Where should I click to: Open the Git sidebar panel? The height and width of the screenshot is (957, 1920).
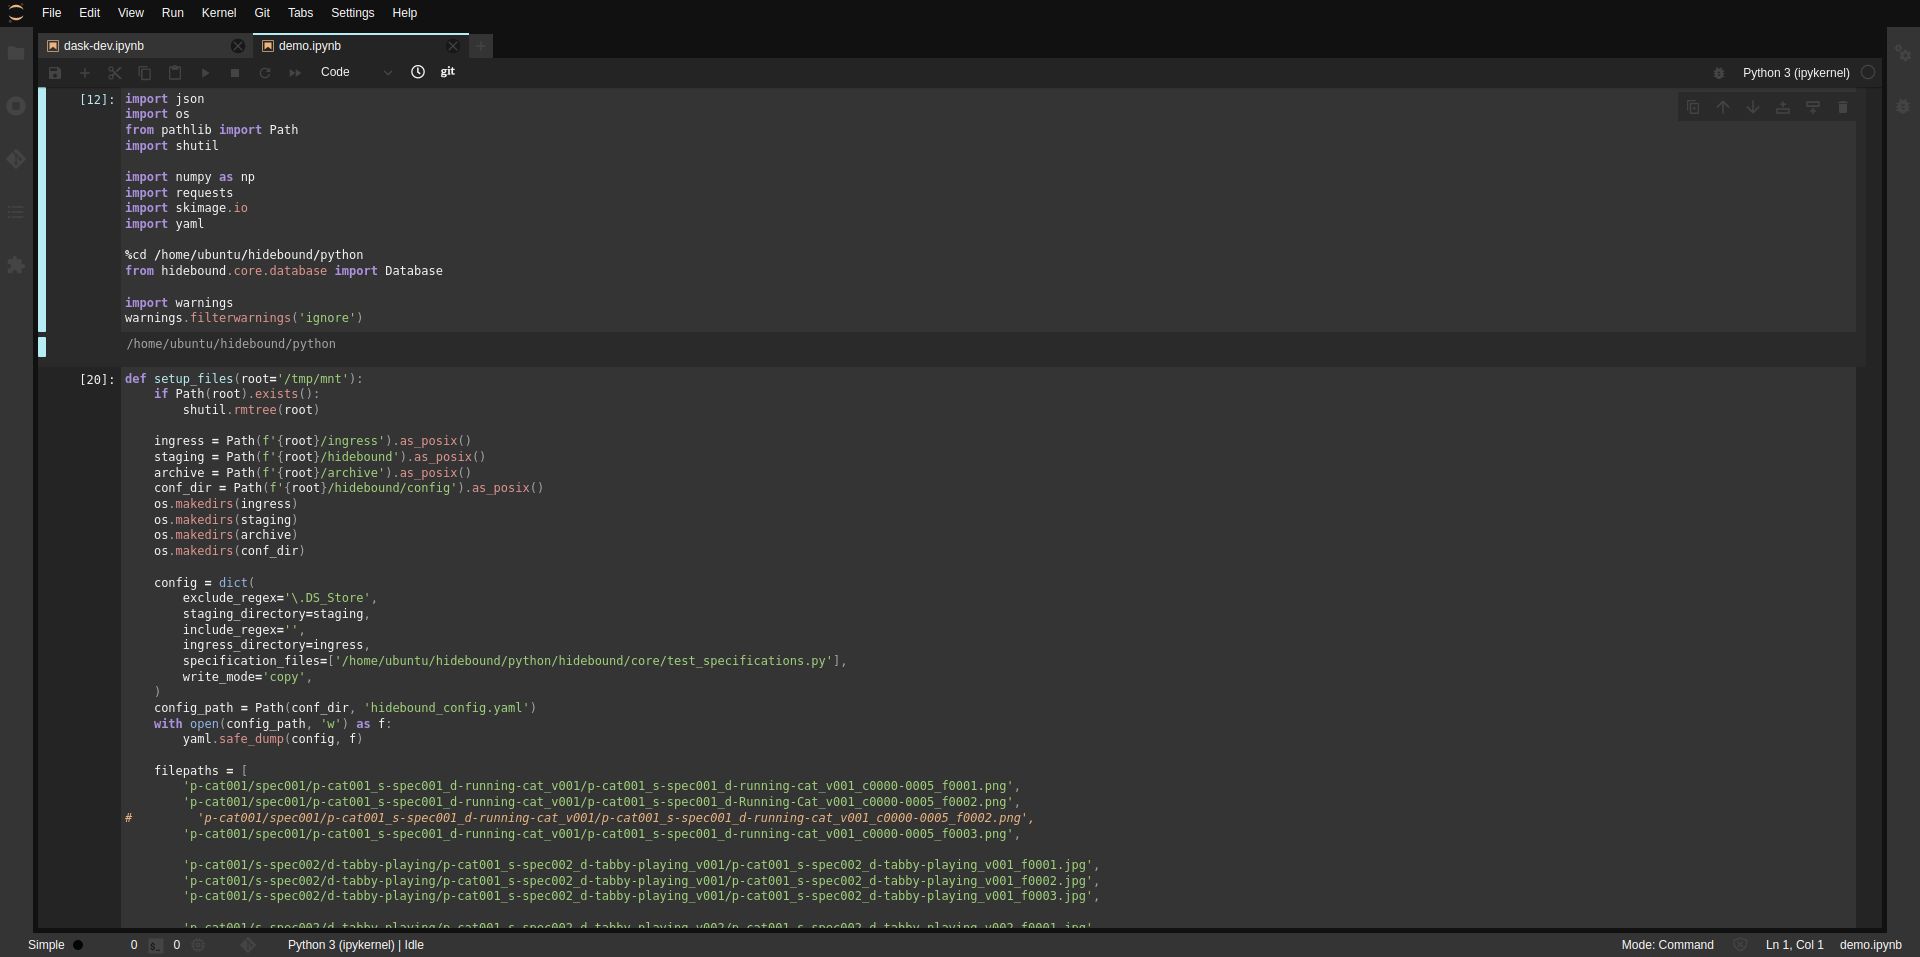[x=16, y=159]
